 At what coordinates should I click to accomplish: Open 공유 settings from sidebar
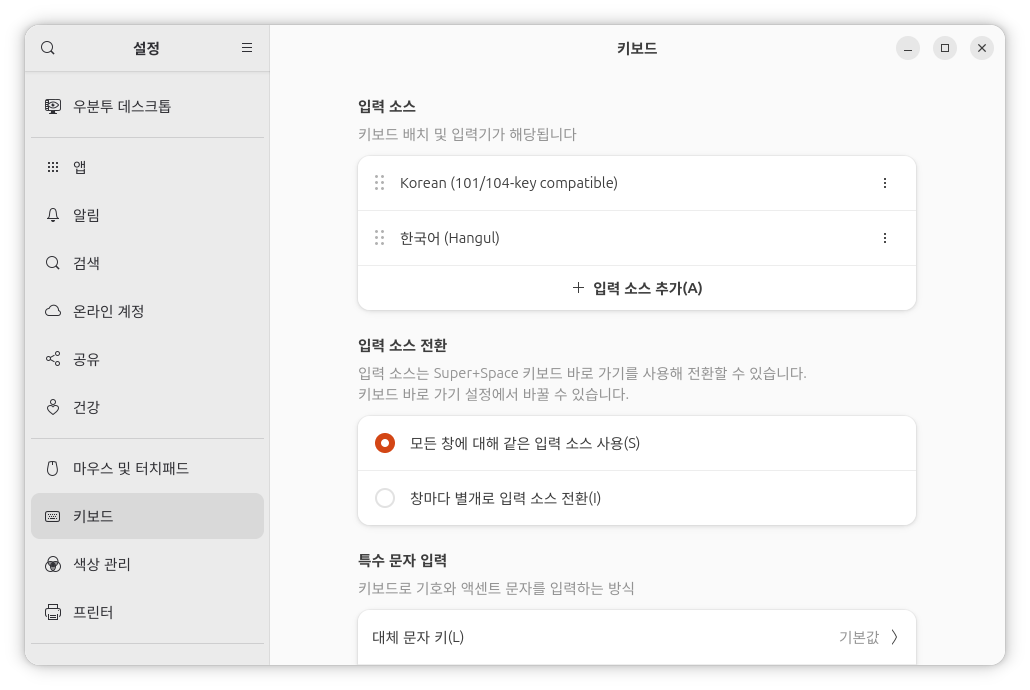coord(86,359)
